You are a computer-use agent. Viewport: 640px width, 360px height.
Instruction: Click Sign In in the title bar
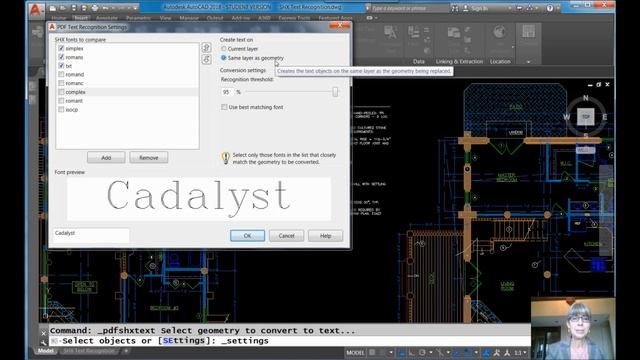click(x=479, y=8)
